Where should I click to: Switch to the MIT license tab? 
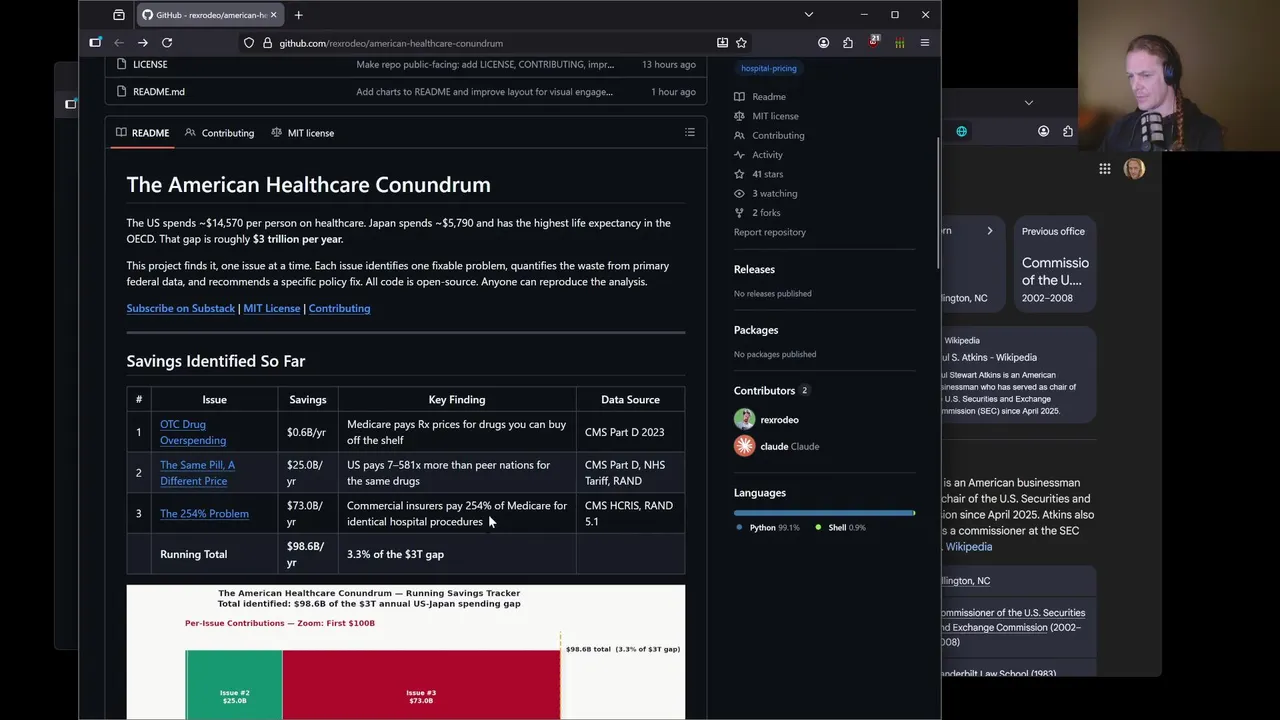click(302, 132)
